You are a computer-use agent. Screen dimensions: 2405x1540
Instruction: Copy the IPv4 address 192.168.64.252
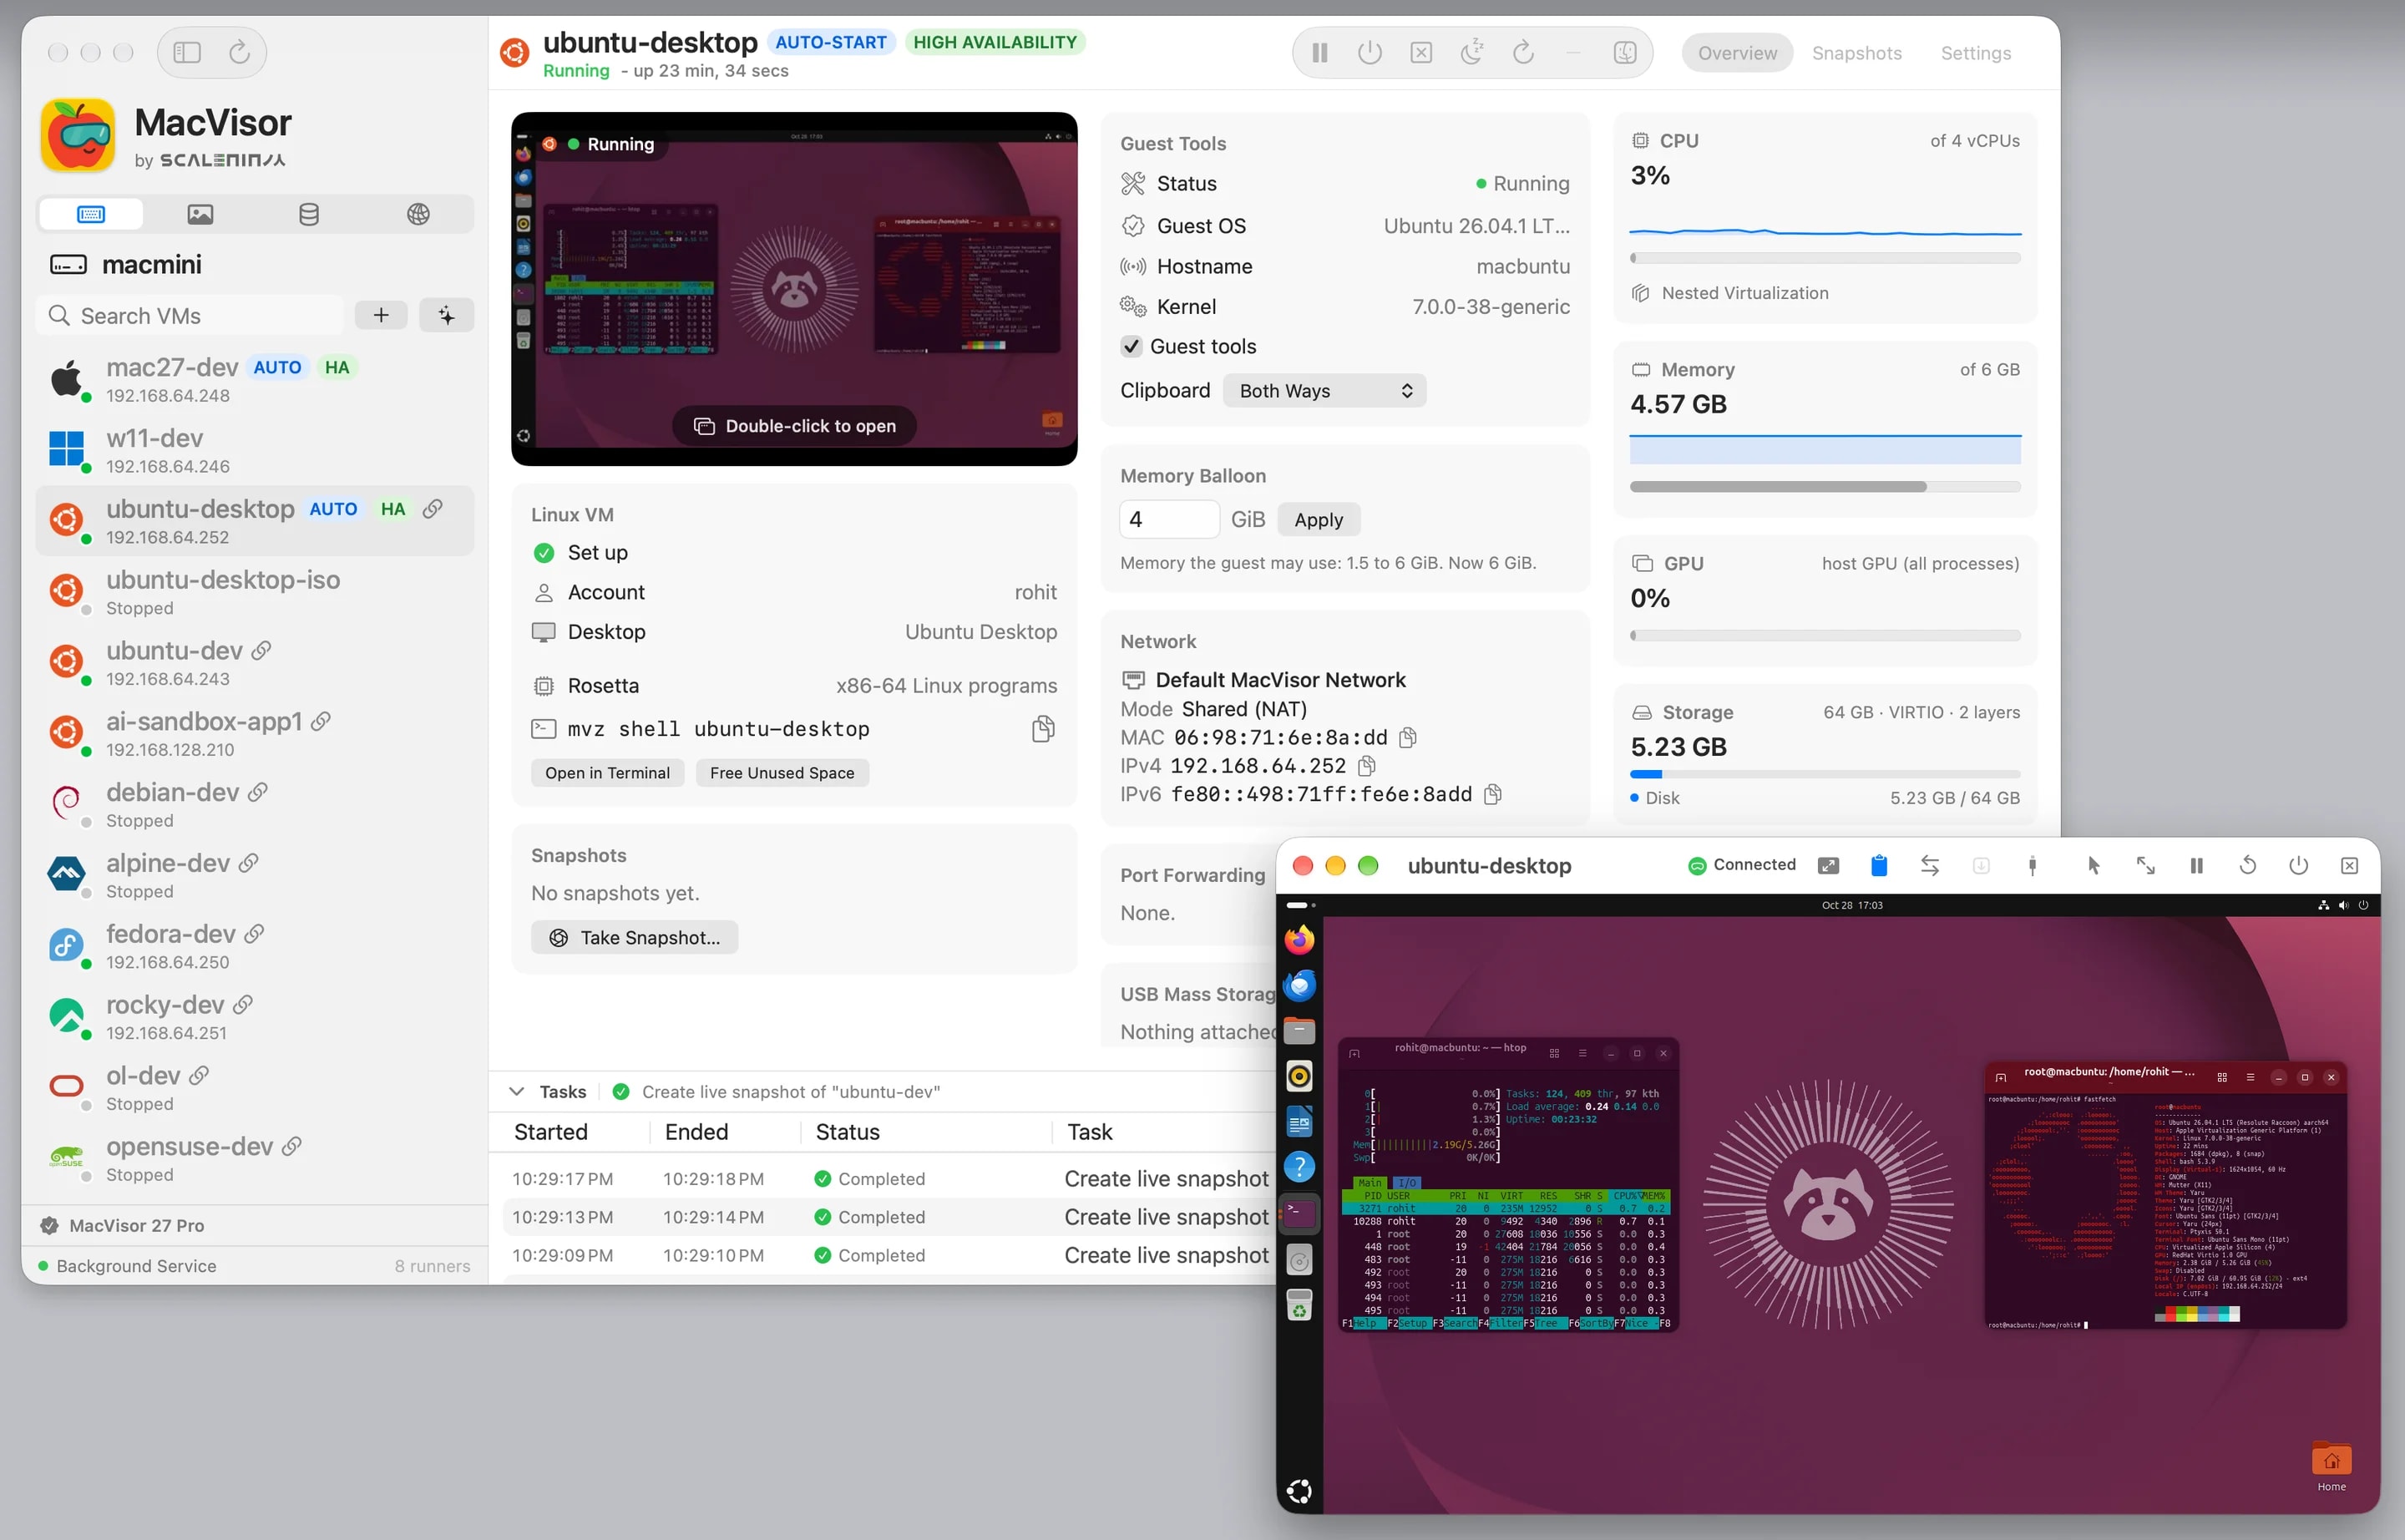coord(1367,766)
